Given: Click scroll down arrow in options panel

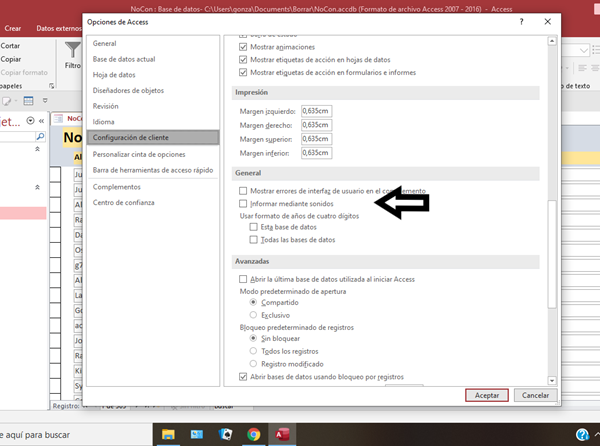Looking at the screenshot, I should pyautogui.click(x=552, y=381).
